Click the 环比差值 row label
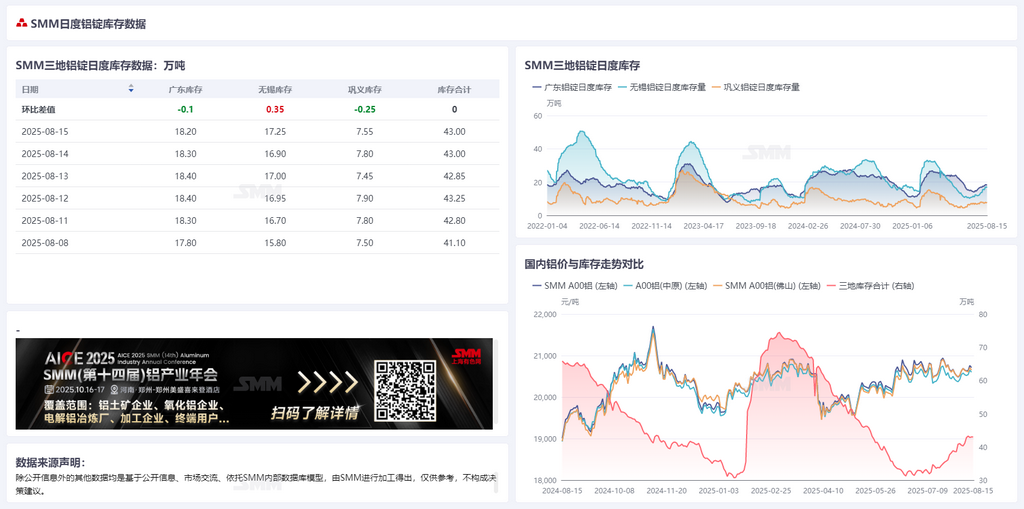The width and height of the screenshot is (1024, 509). [39, 109]
